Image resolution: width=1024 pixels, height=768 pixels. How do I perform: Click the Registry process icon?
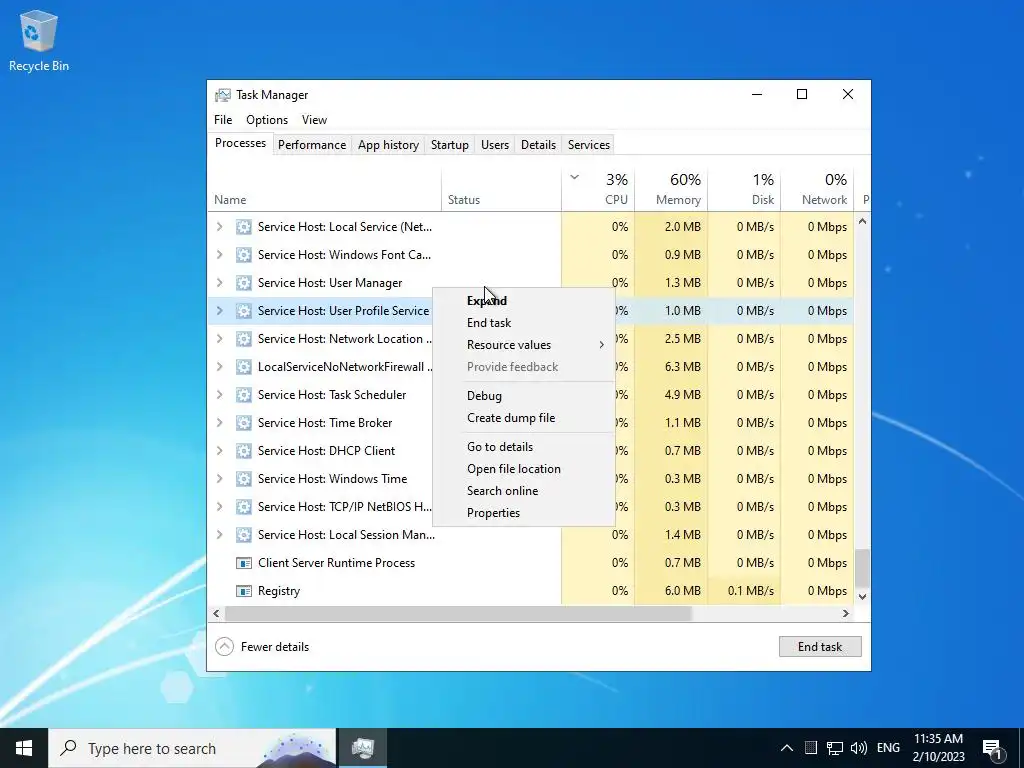[244, 591]
